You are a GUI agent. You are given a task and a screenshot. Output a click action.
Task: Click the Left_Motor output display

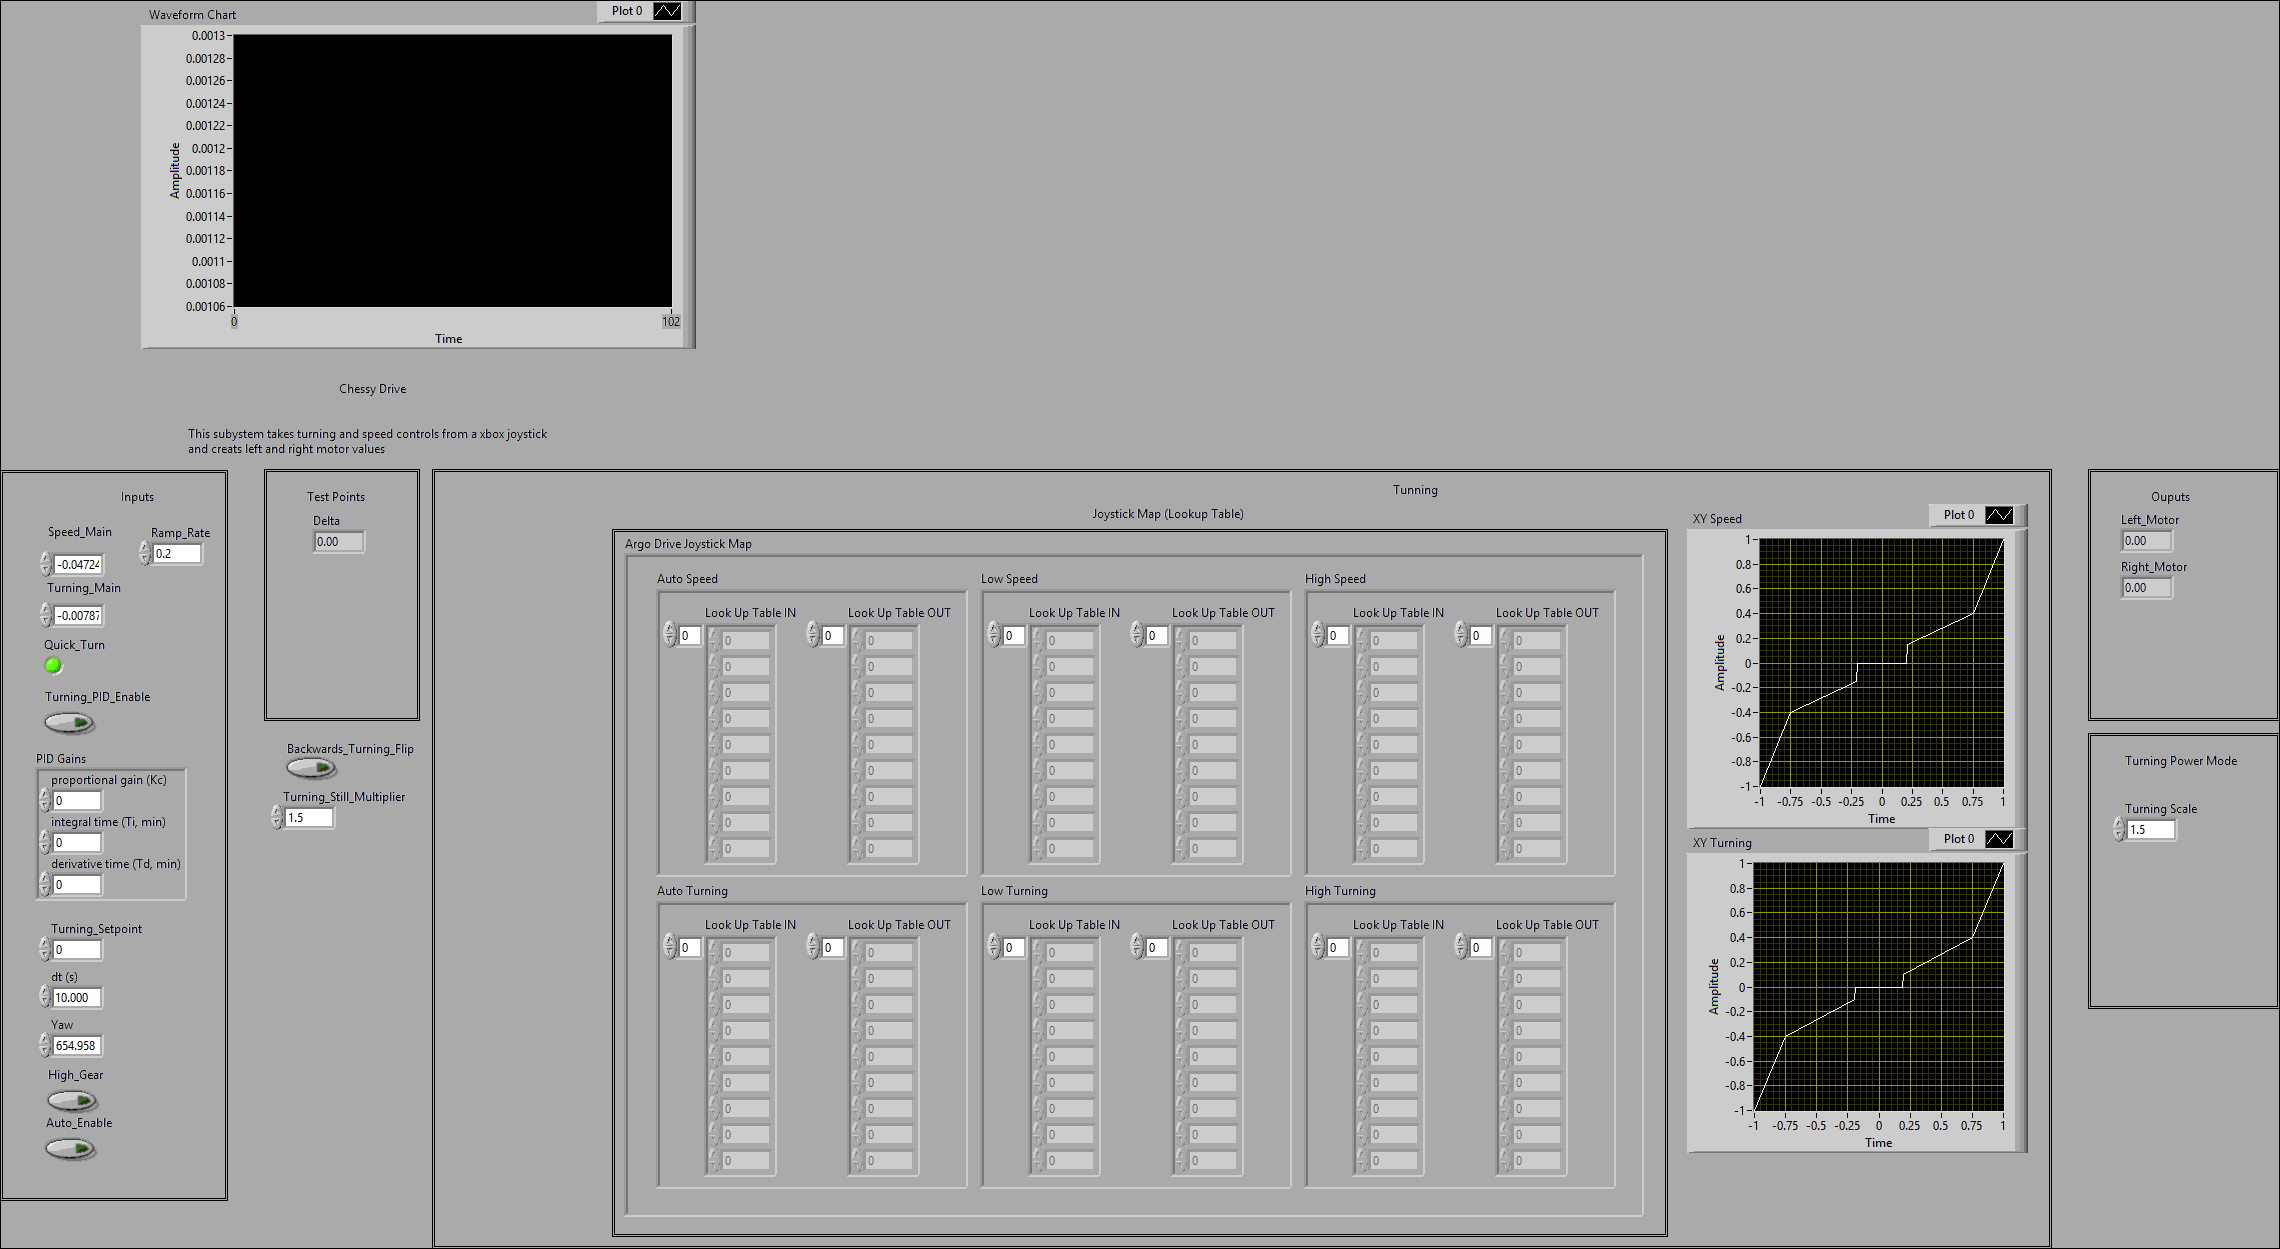click(x=2146, y=539)
